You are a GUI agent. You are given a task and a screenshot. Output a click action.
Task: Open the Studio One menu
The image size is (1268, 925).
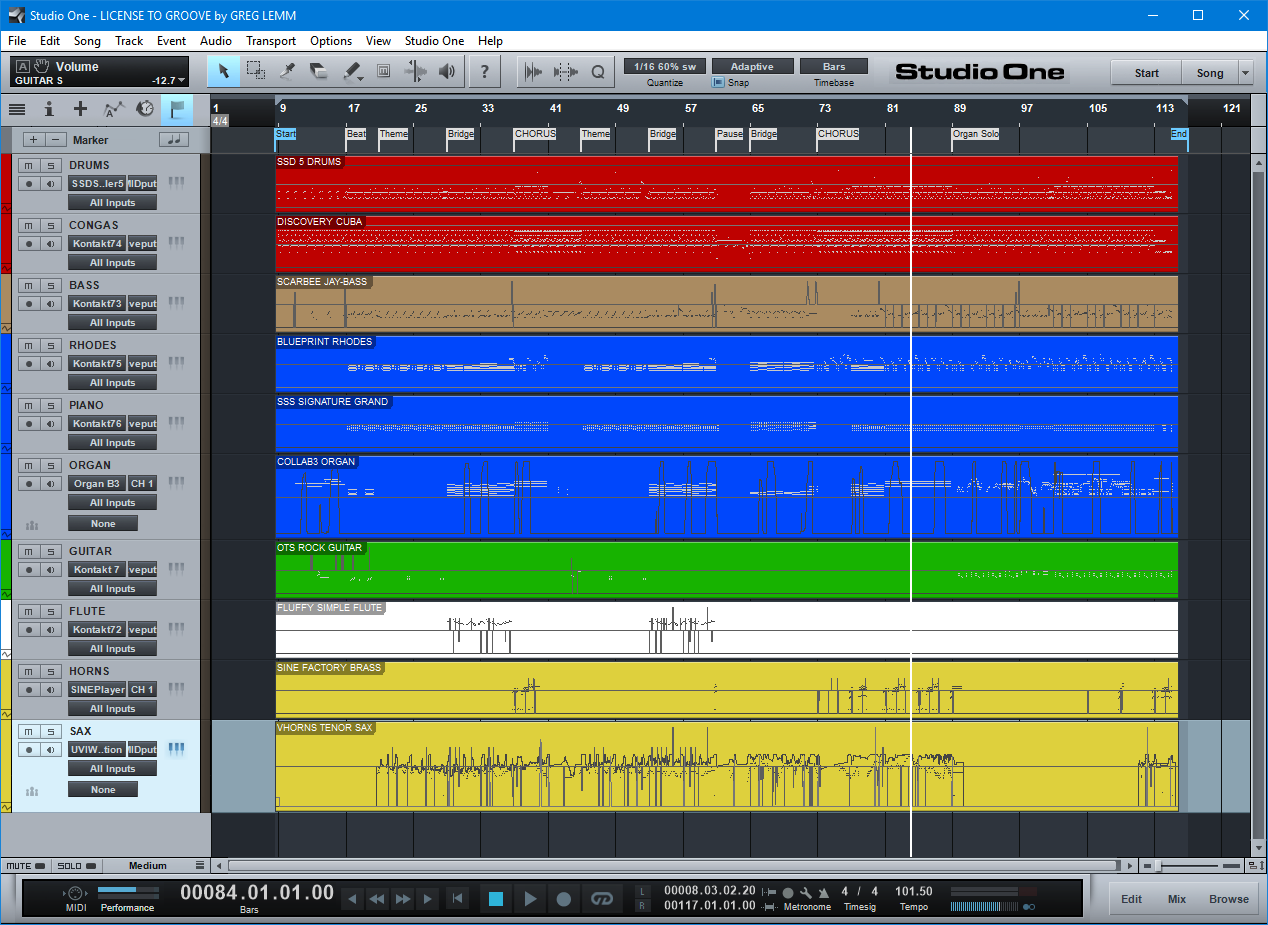[434, 41]
